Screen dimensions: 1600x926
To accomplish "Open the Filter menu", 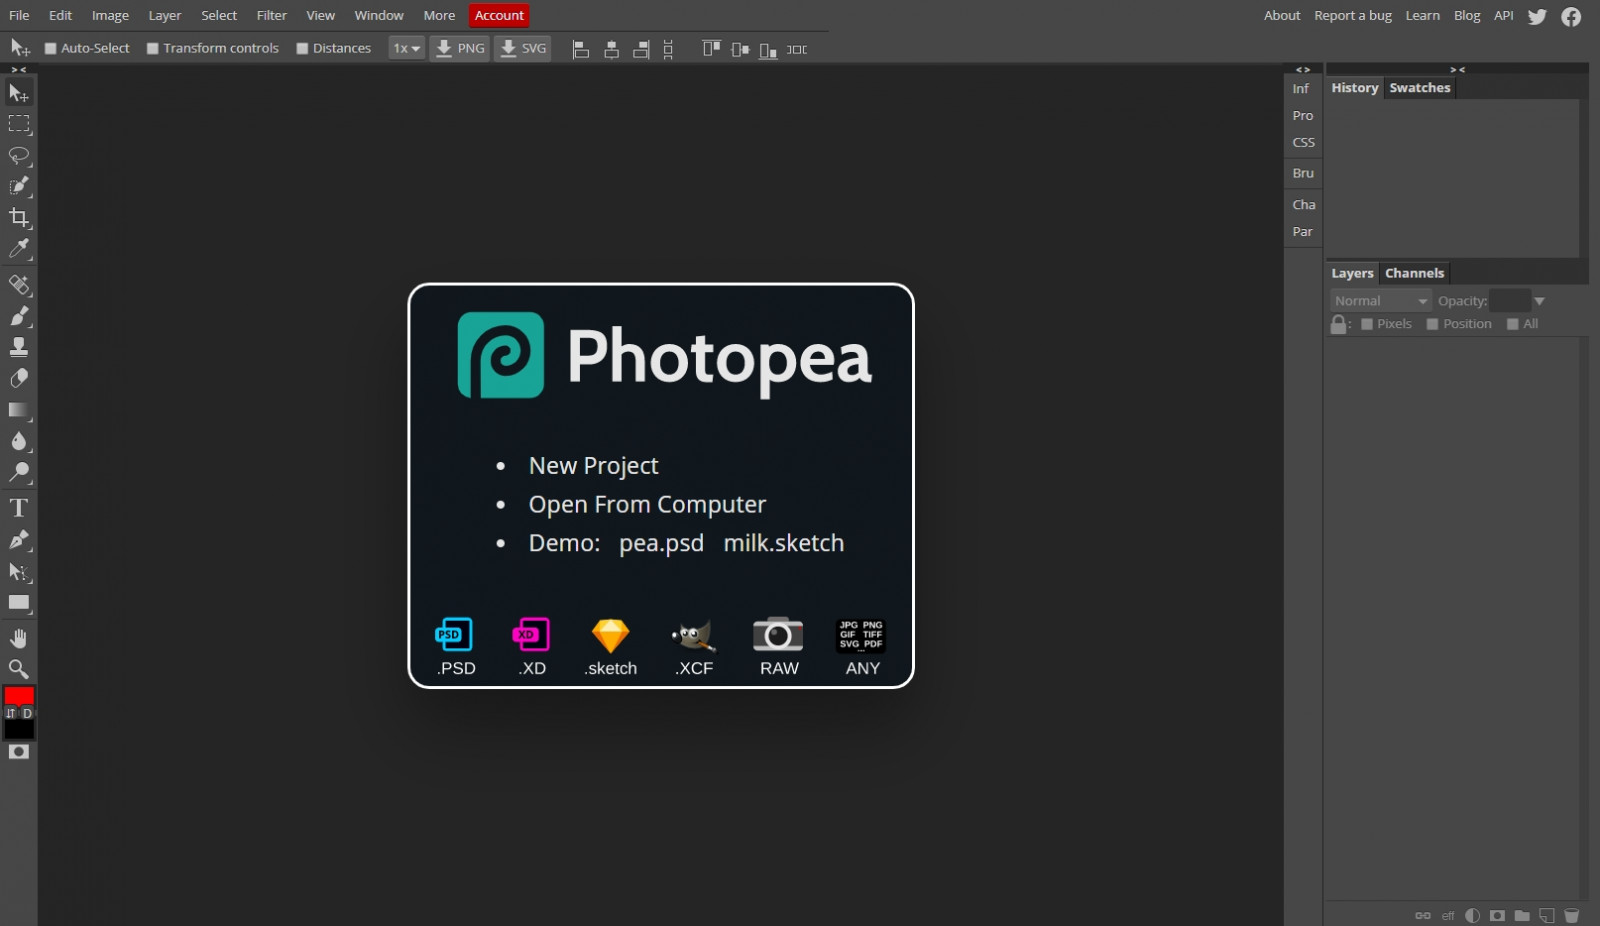I will click(x=271, y=15).
